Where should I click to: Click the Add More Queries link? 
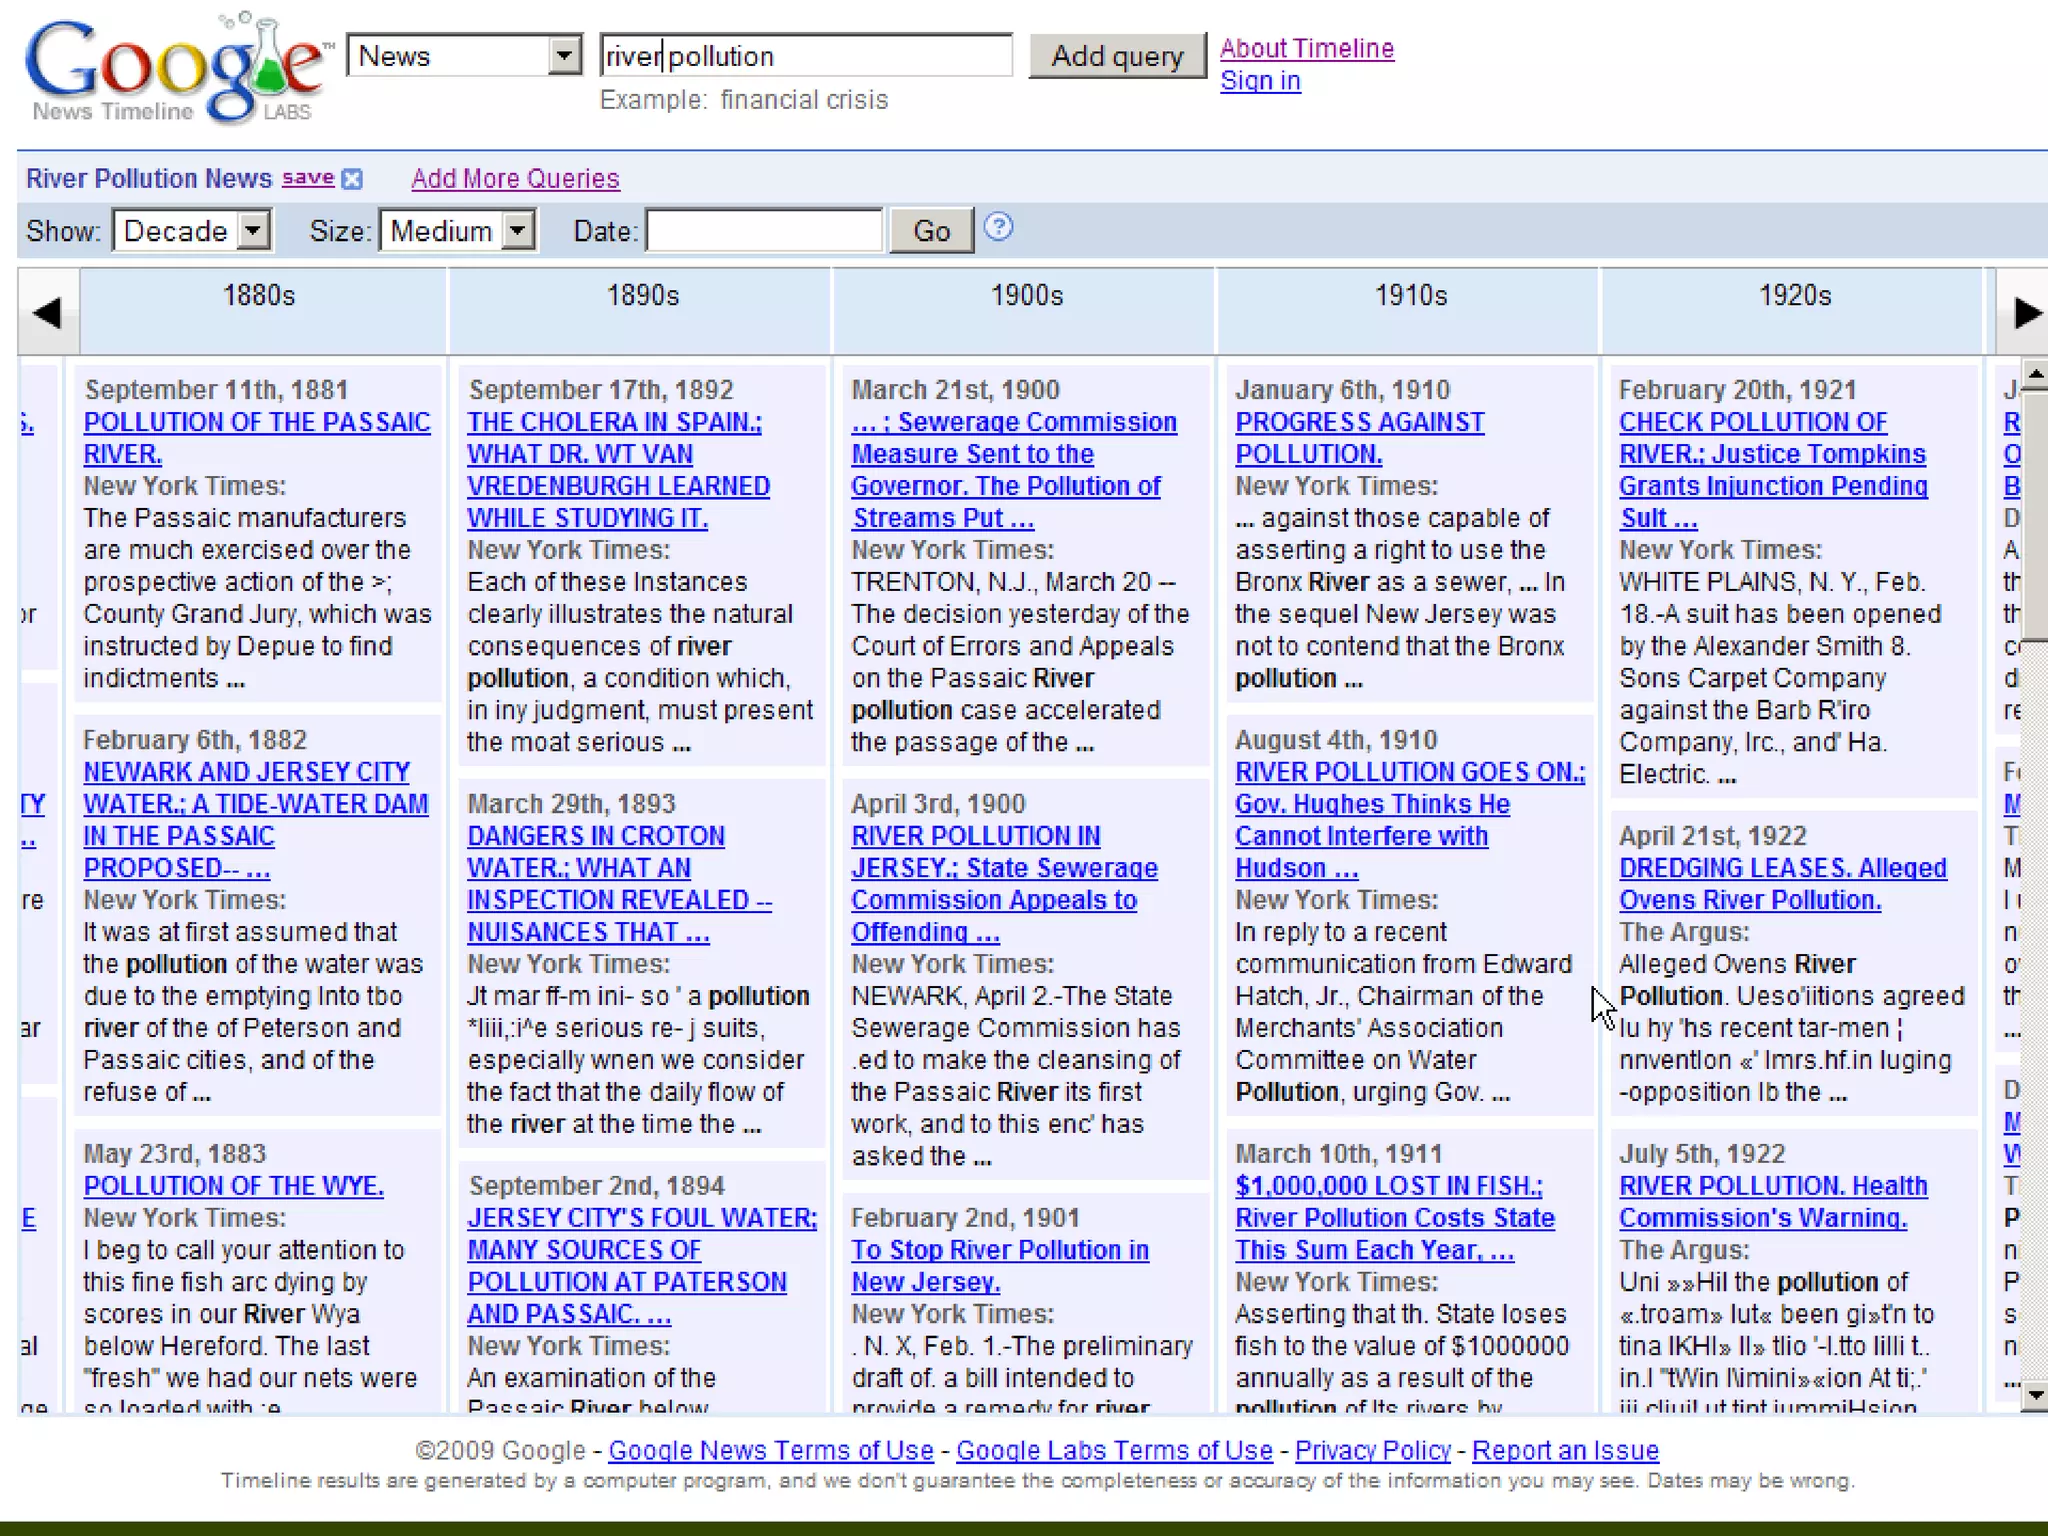(x=515, y=179)
